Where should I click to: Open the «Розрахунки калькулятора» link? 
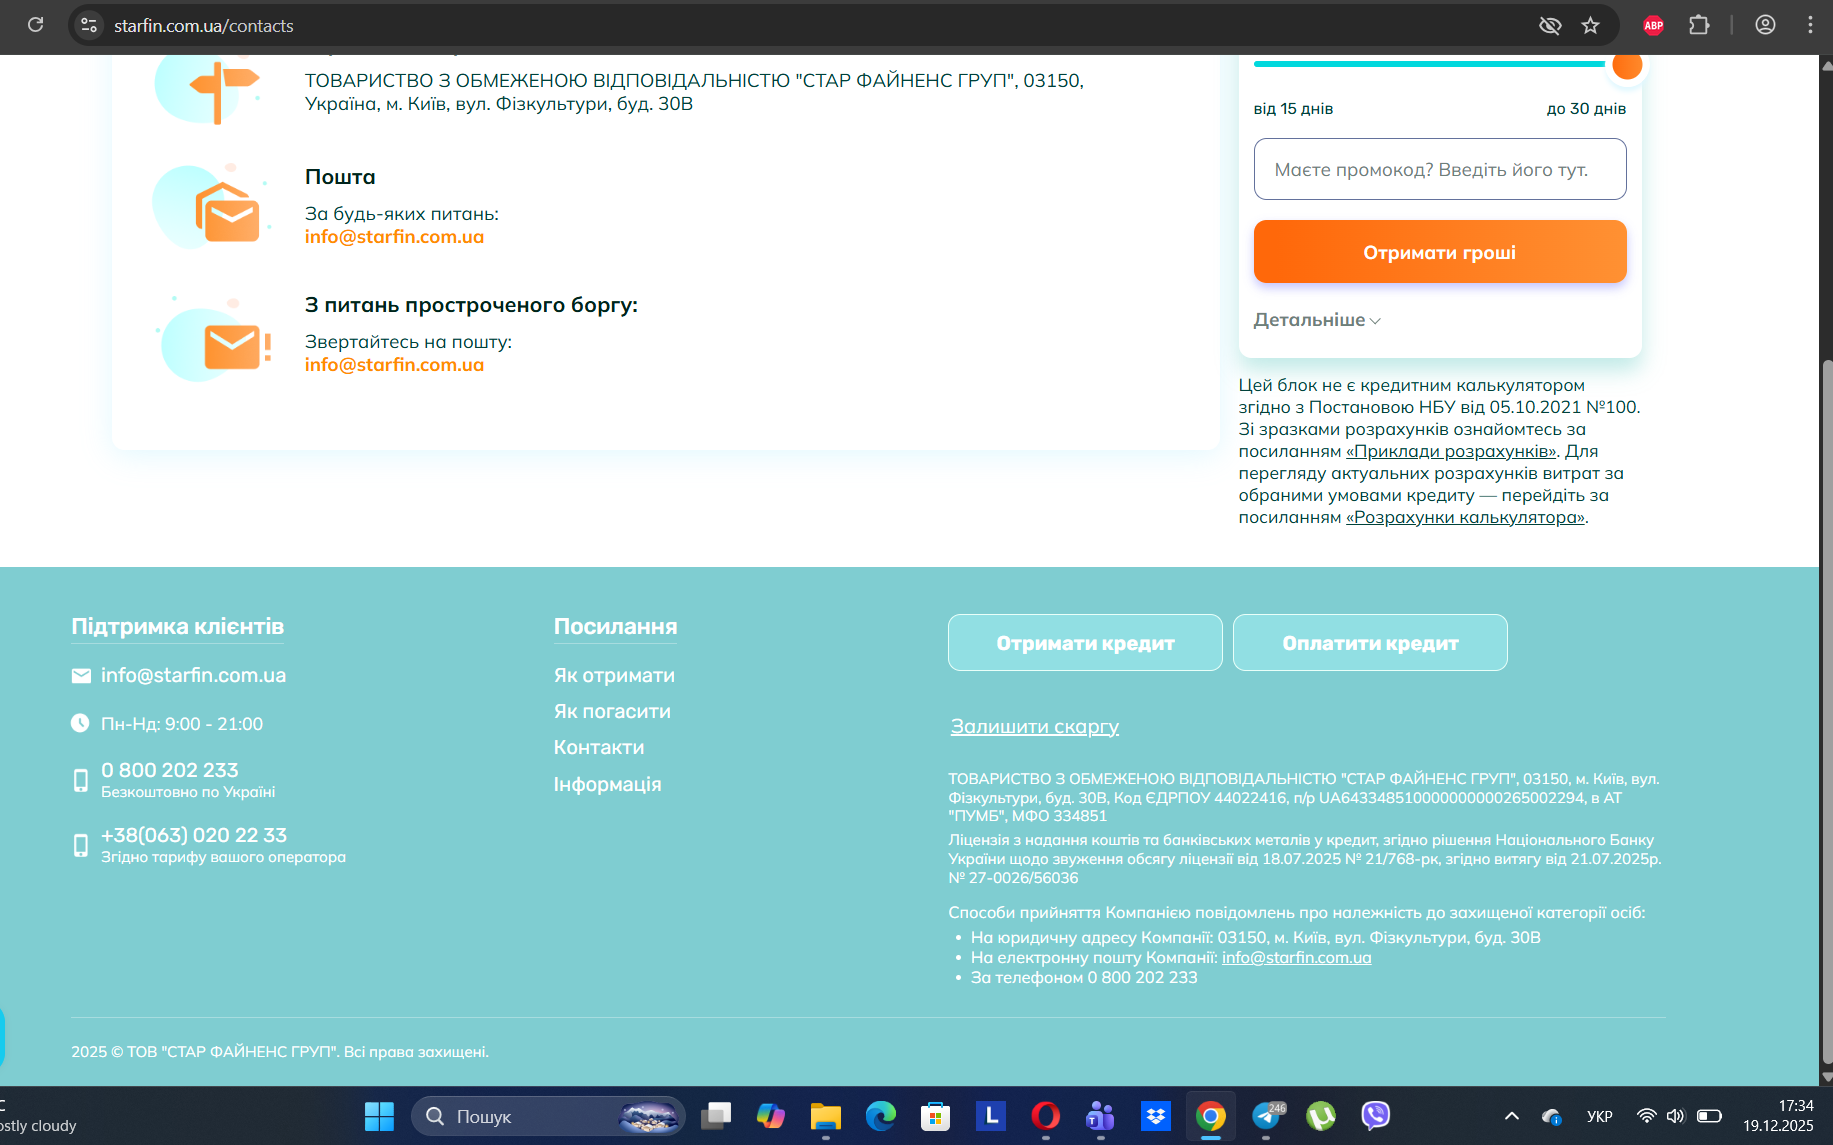pyautogui.click(x=1465, y=517)
